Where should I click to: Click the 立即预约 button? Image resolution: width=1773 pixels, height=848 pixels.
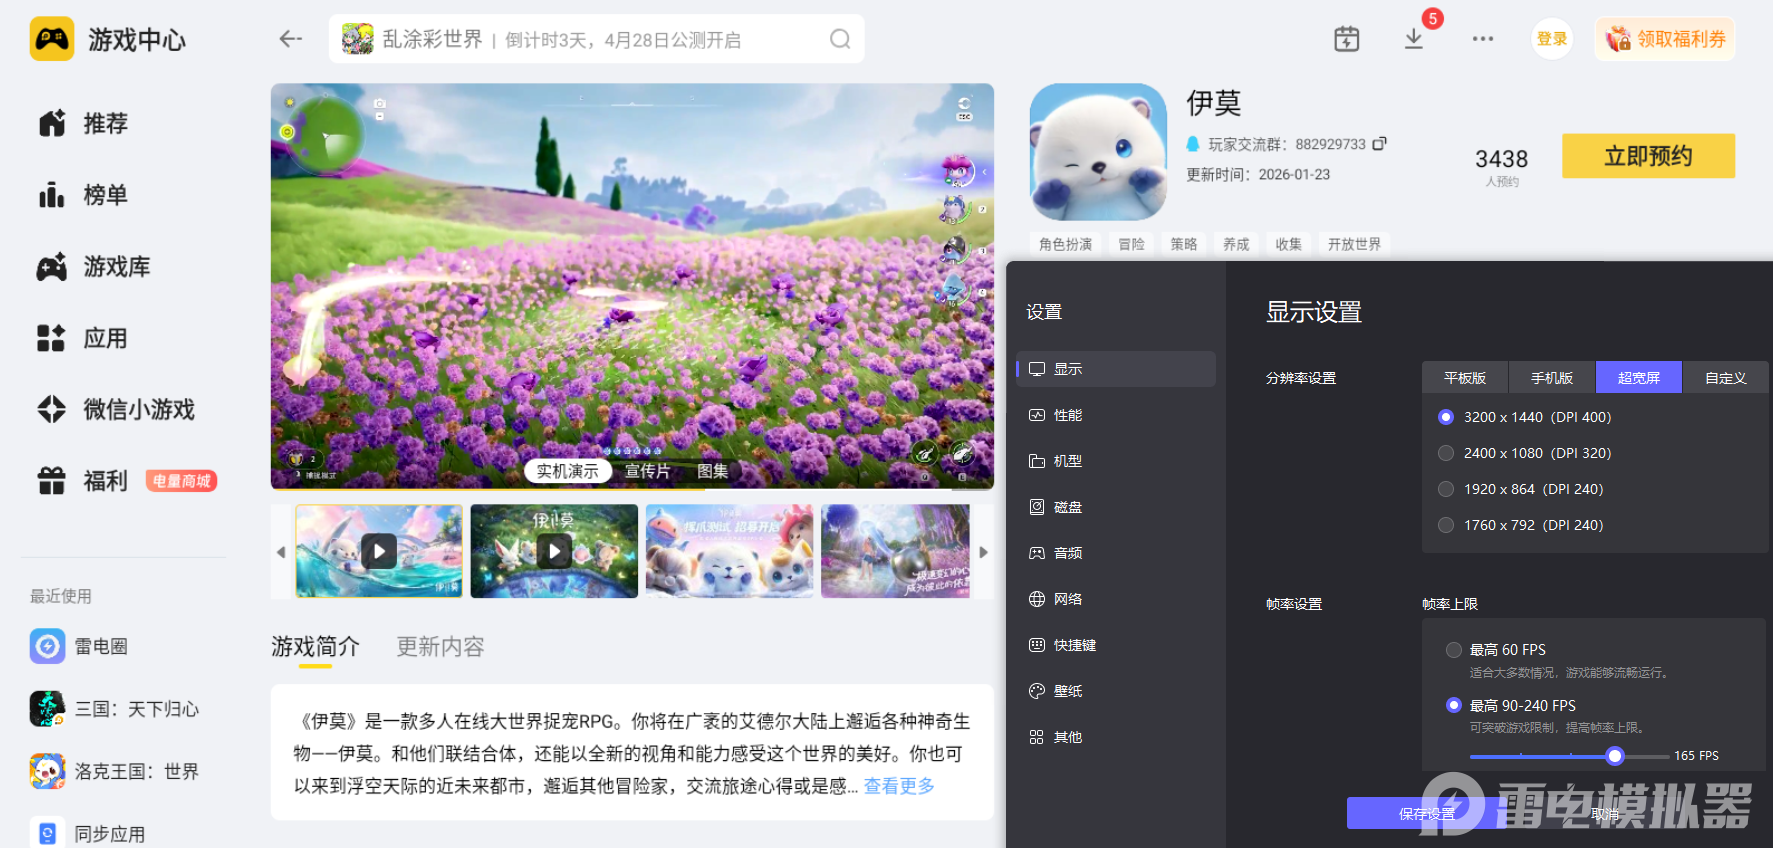tap(1648, 156)
